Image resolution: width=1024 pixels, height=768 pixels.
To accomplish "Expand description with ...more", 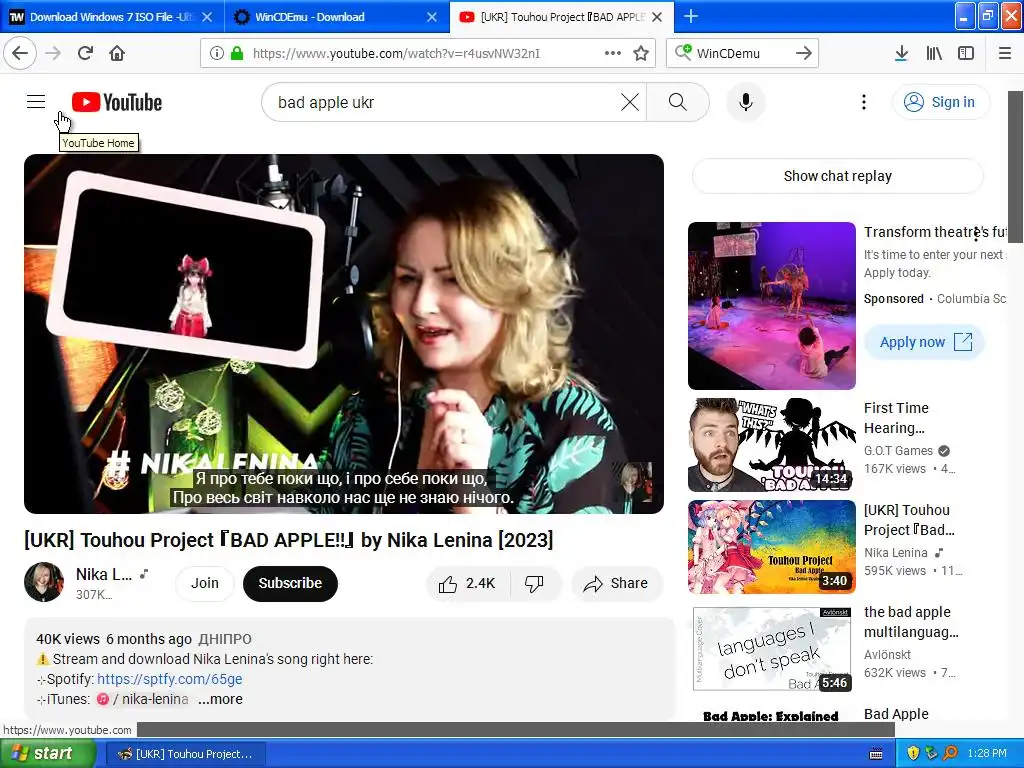I will click(x=220, y=699).
